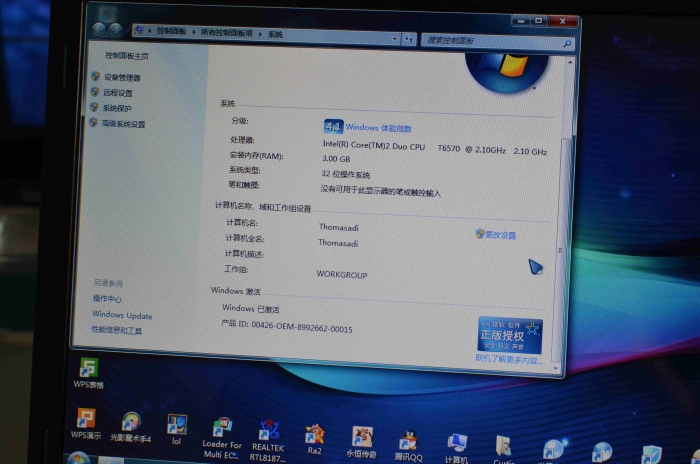
Task: Click Thomasadi next to 计算机全名
Action: click(338, 243)
